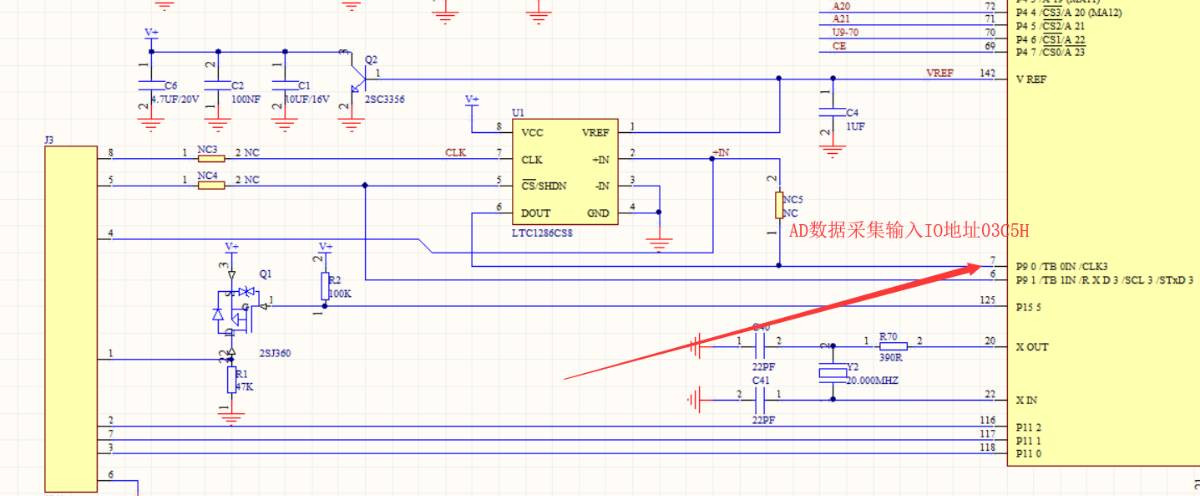Click the CS/SHDN pin label inside U1
Screen dimensions: 1200x496
pos(544,185)
